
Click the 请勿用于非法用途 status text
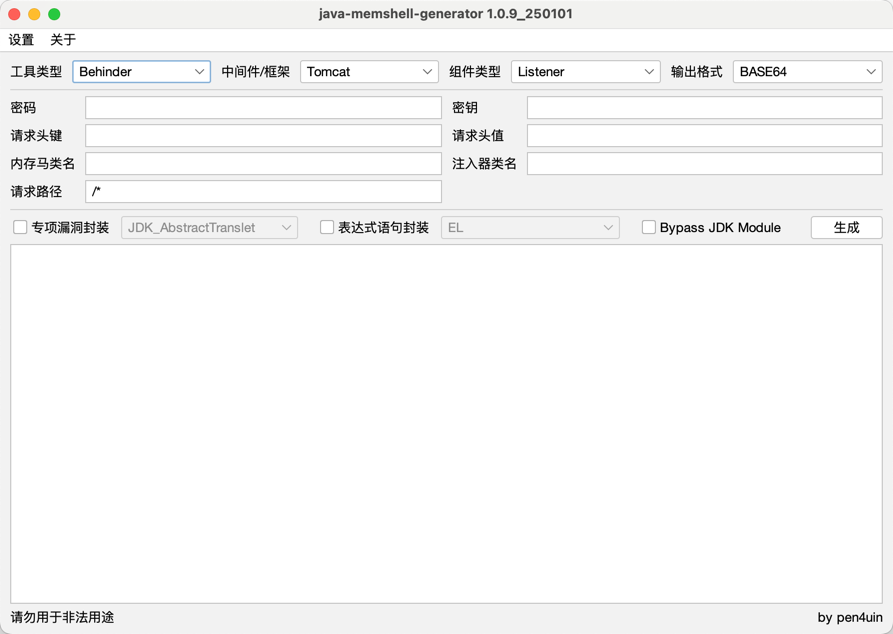pos(62,617)
